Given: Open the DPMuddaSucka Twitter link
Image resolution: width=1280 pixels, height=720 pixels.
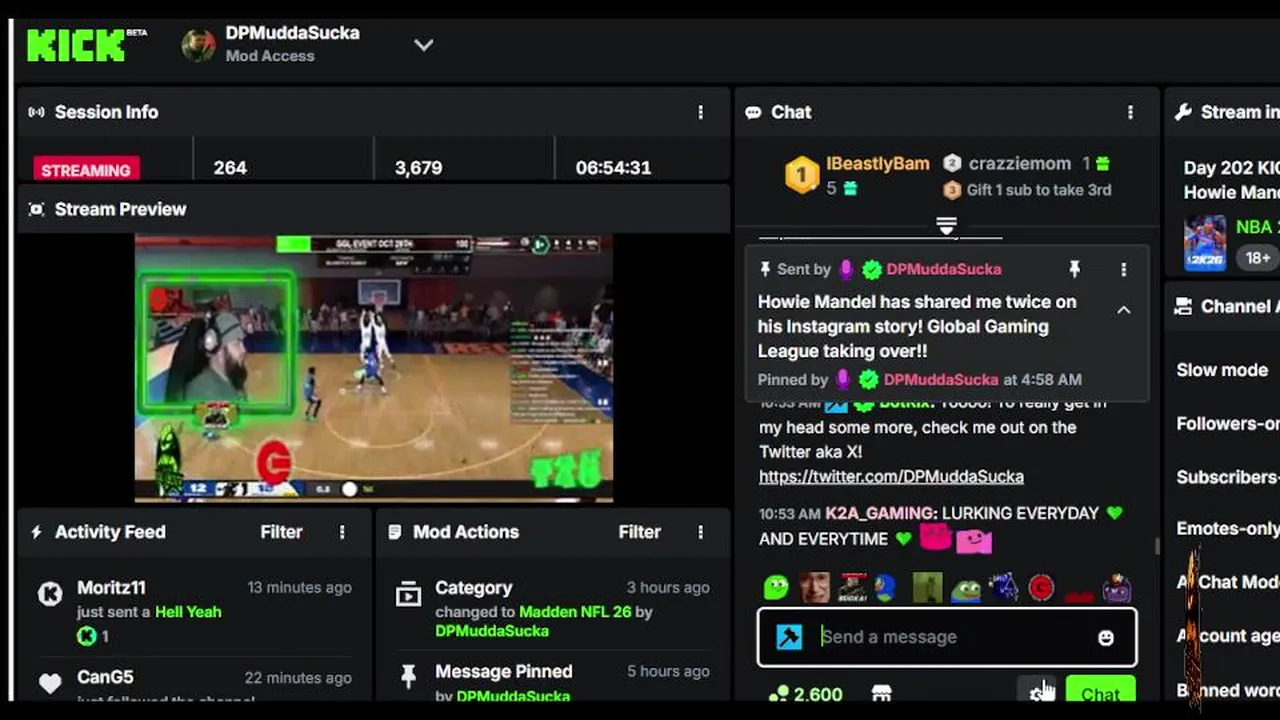Looking at the screenshot, I should click(x=891, y=477).
